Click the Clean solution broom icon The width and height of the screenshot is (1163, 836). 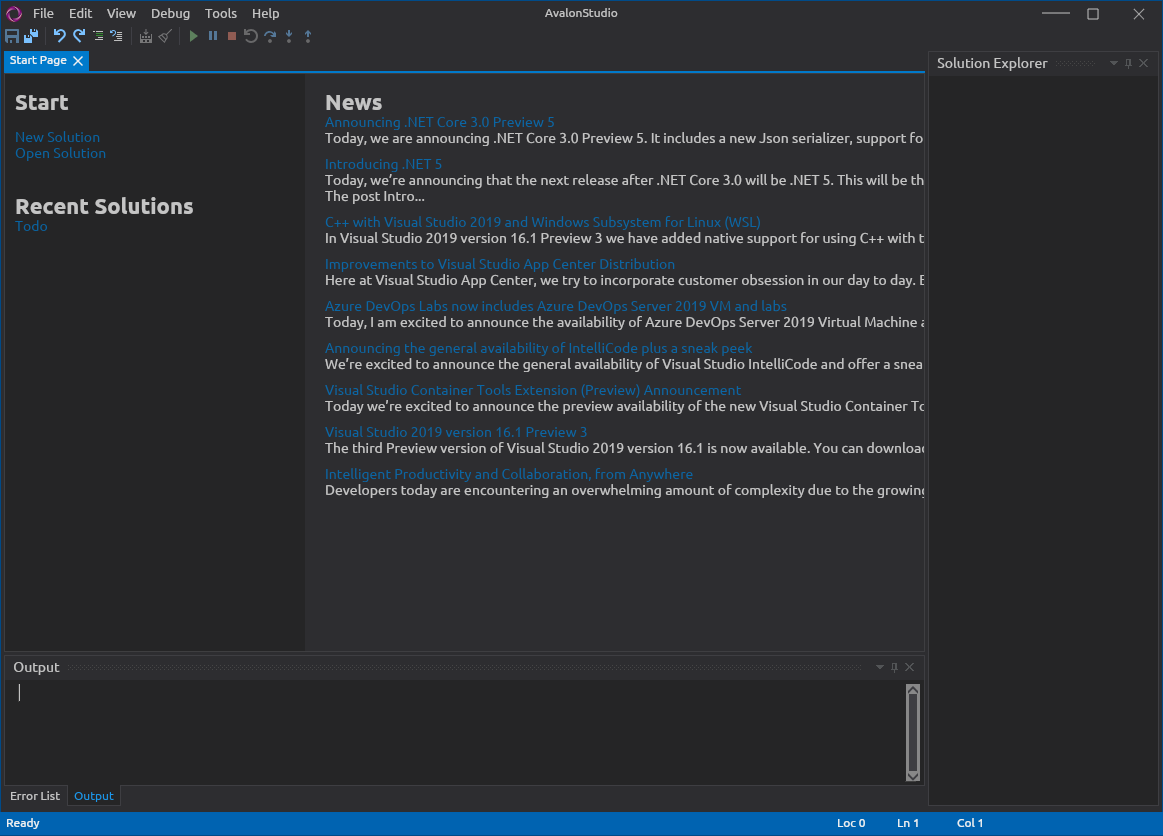click(x=165, y=35)
